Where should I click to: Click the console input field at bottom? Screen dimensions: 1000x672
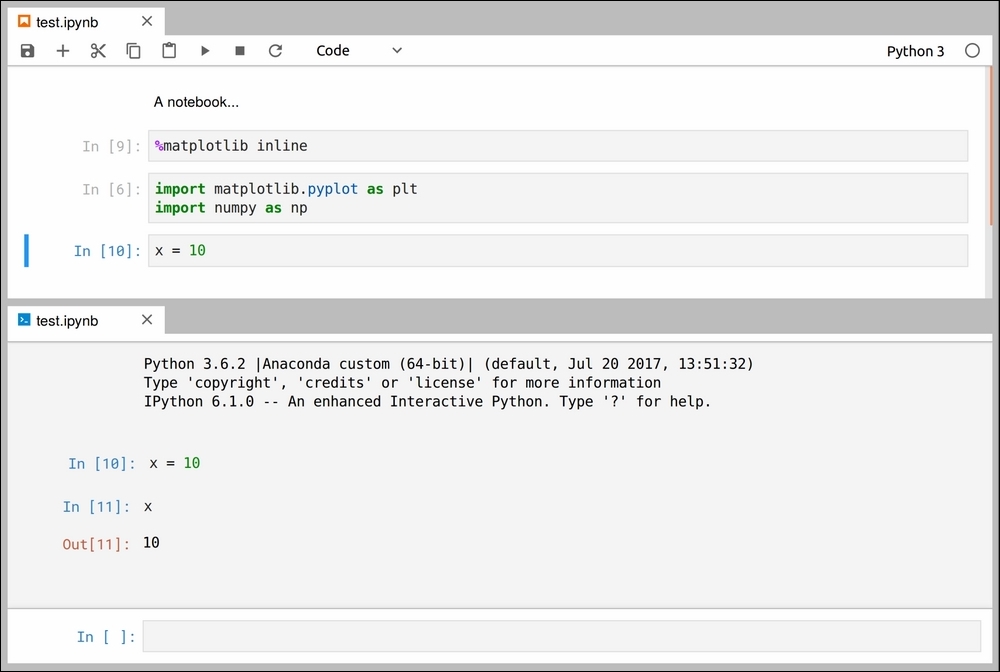click(x=561, y=636)
